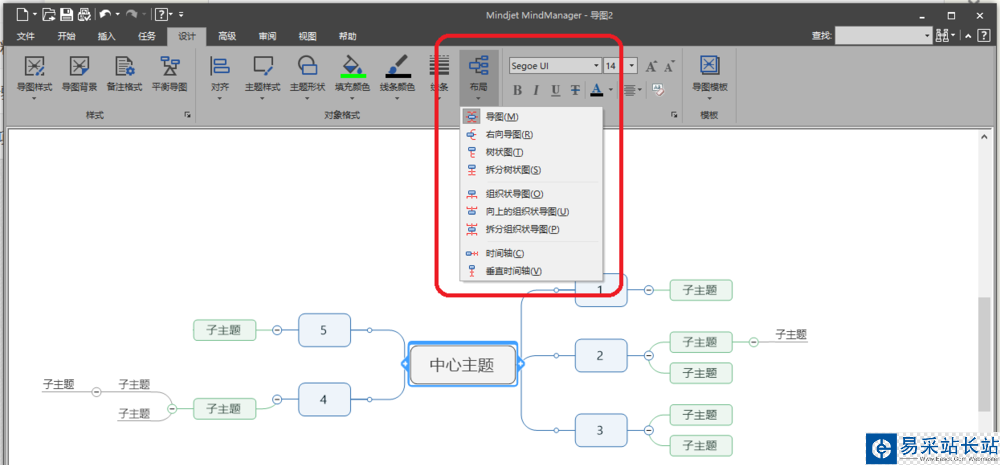Choose 组织状导图(O) layout option
The width and height of the screenshot is (1000, 465).
coord(531,194)
